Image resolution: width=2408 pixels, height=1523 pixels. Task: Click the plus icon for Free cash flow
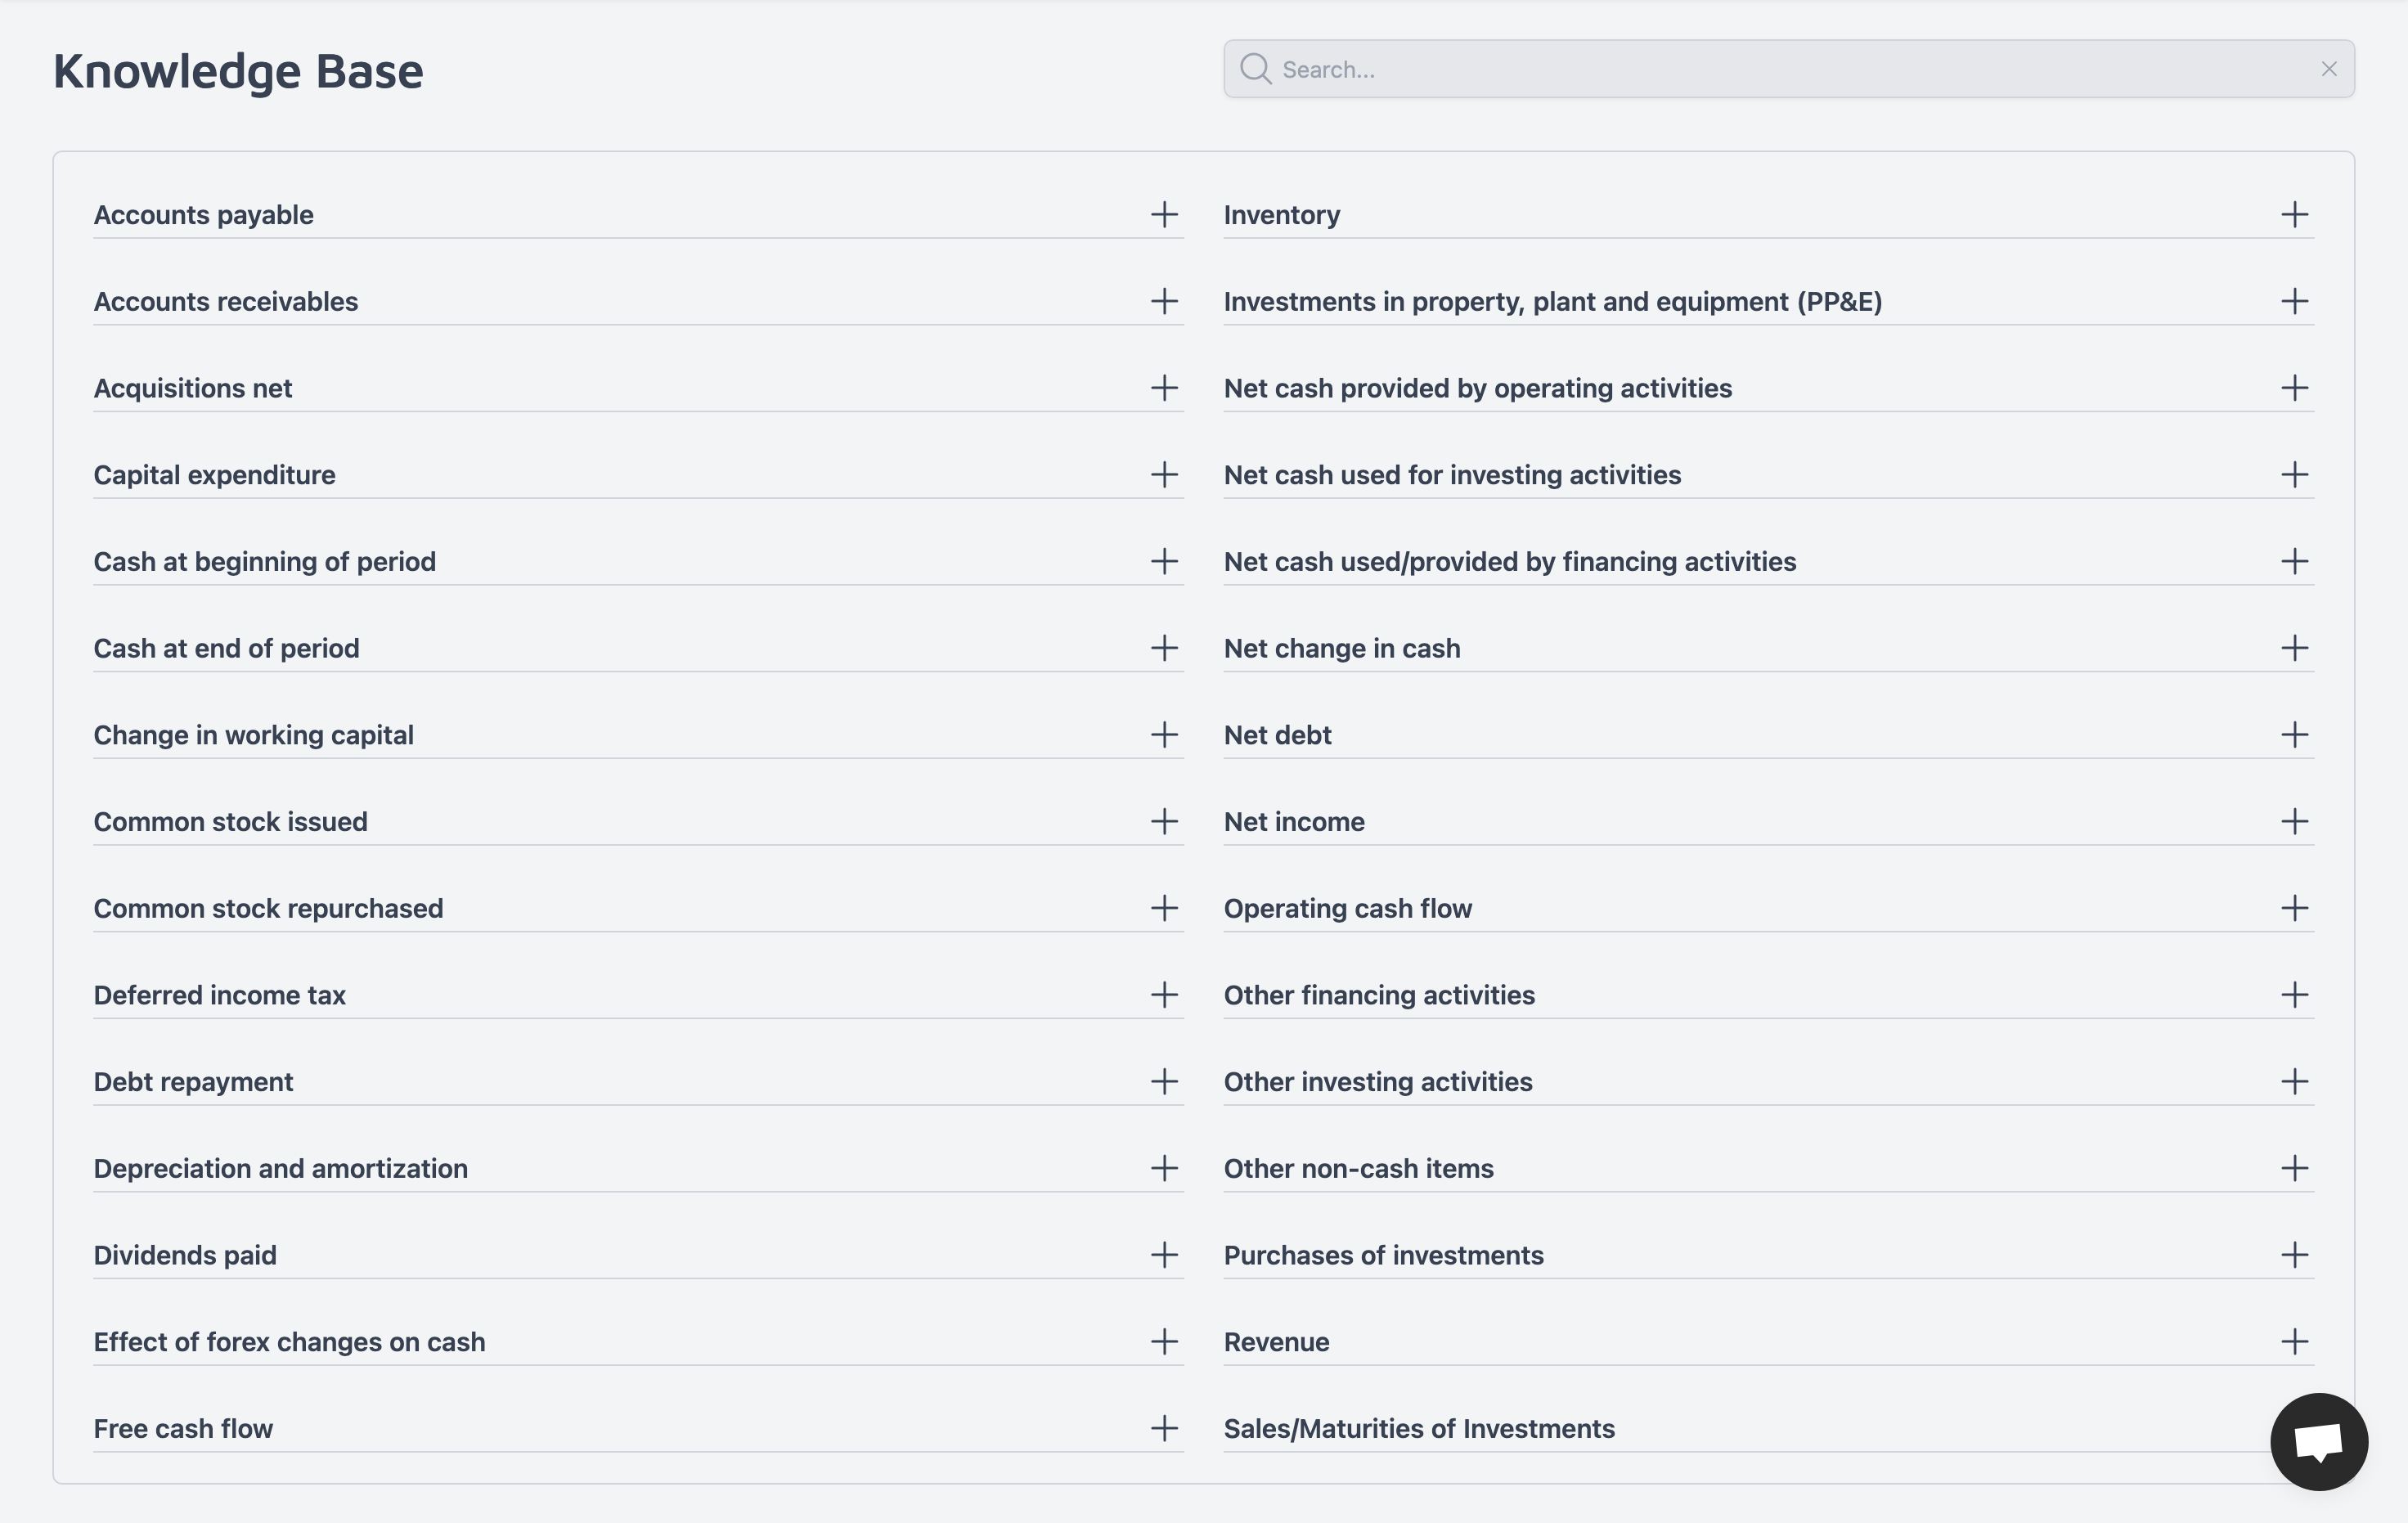(x=1164, y=1428)
